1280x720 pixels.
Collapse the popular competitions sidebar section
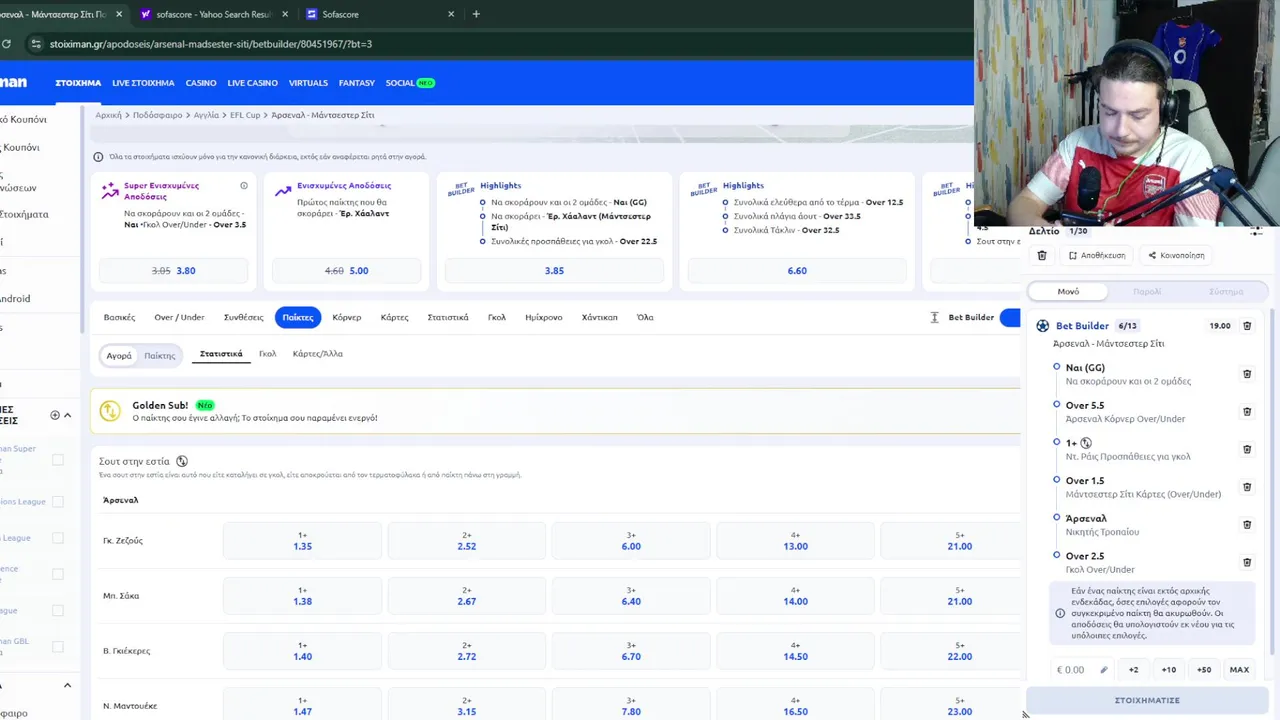67,415
